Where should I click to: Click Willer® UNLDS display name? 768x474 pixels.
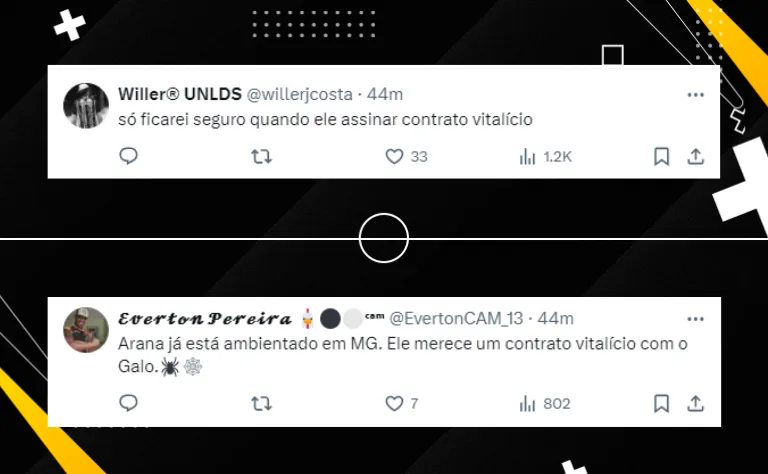[x=180, y=94]
